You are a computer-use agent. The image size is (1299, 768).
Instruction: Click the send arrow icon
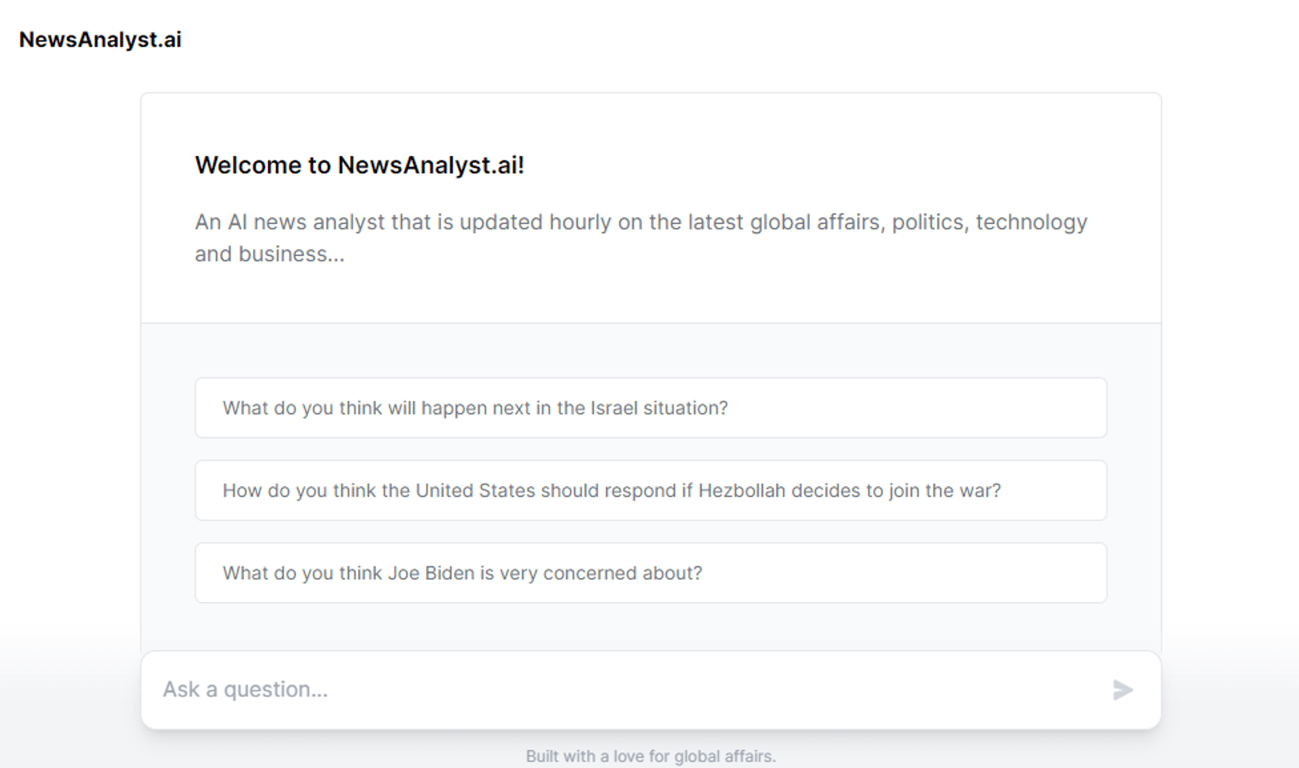(x=1123, y=689)
